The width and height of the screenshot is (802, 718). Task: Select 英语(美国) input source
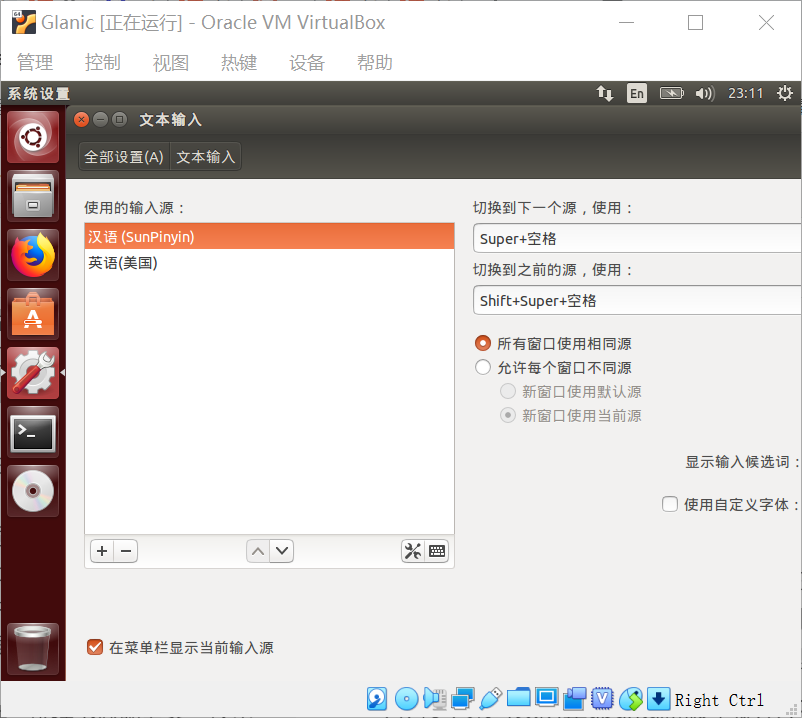270,263
